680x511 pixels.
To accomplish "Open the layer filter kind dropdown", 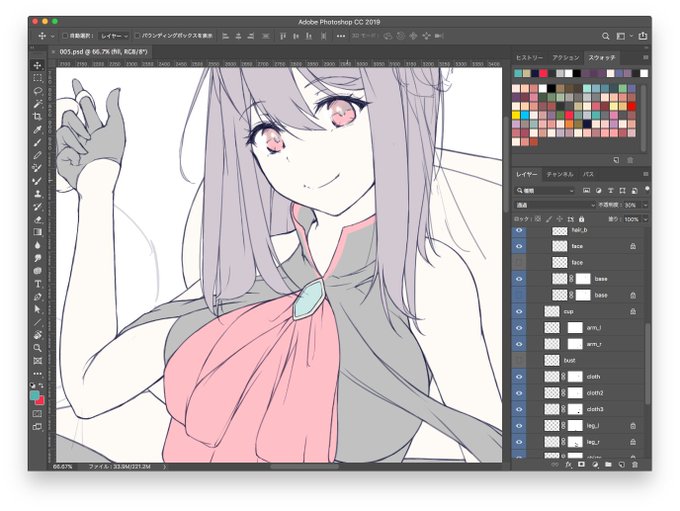I will coord(545,190).
